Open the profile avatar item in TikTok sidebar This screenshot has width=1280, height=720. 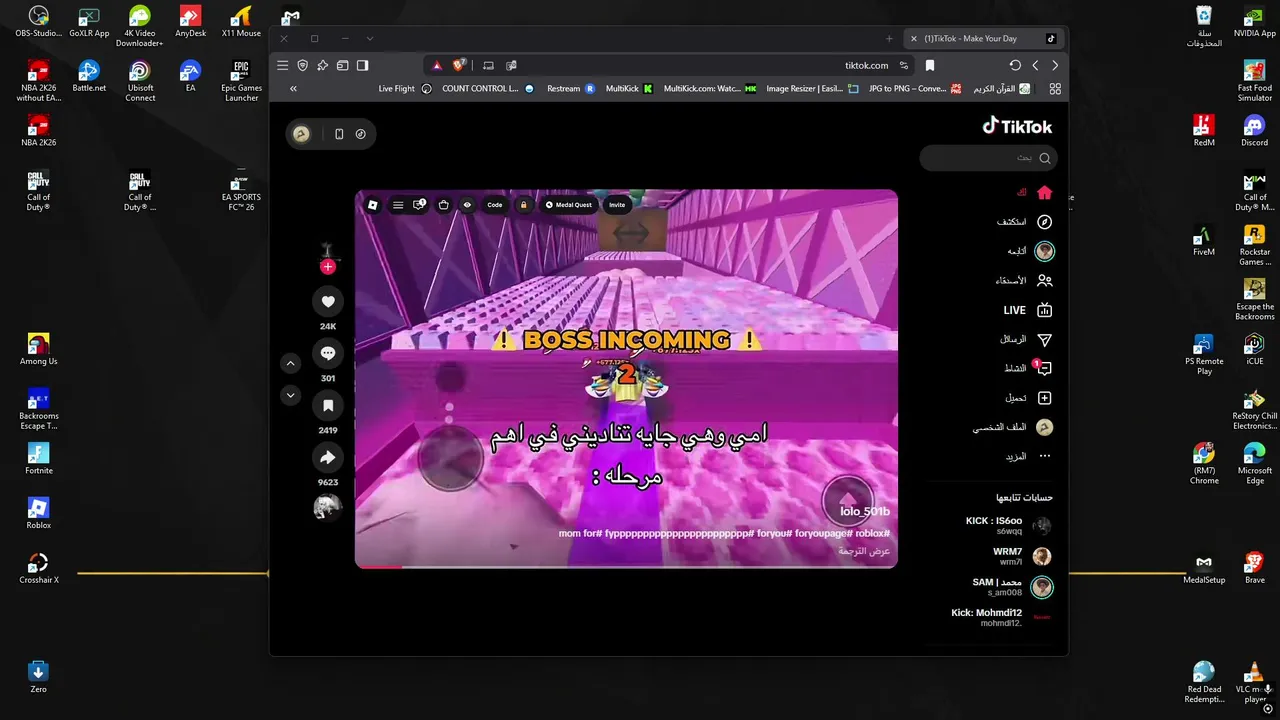click(x=1044, y=427)
